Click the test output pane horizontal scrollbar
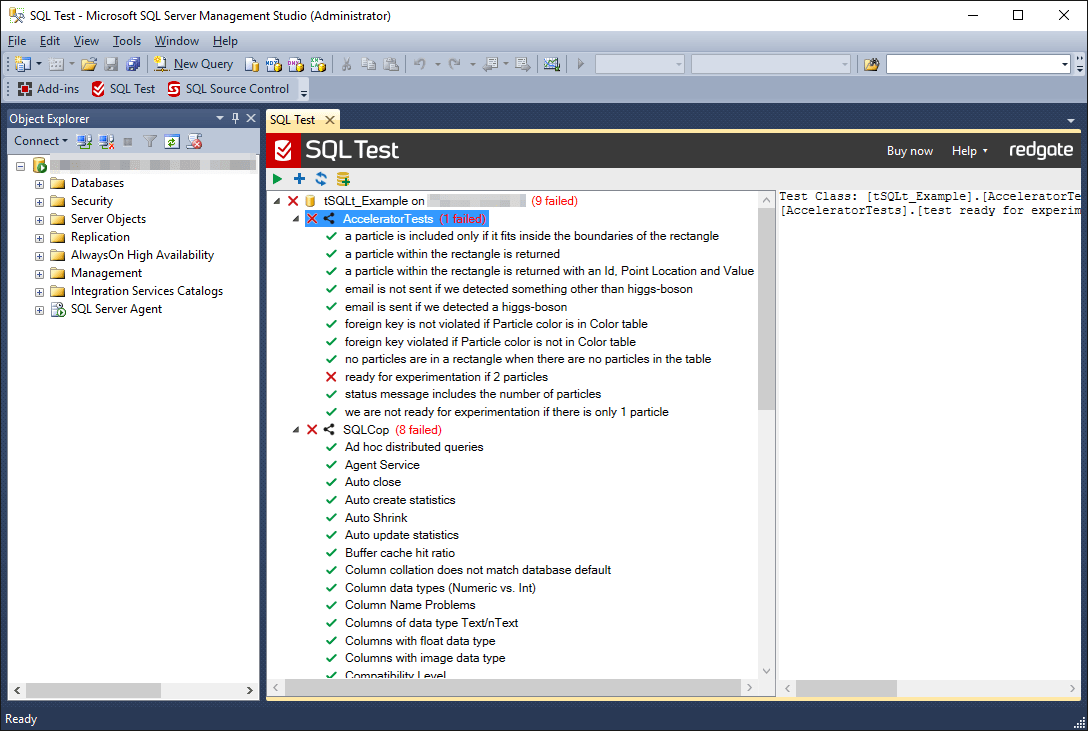The width and height of the screenshot is (1088, 731). [847, 689]
